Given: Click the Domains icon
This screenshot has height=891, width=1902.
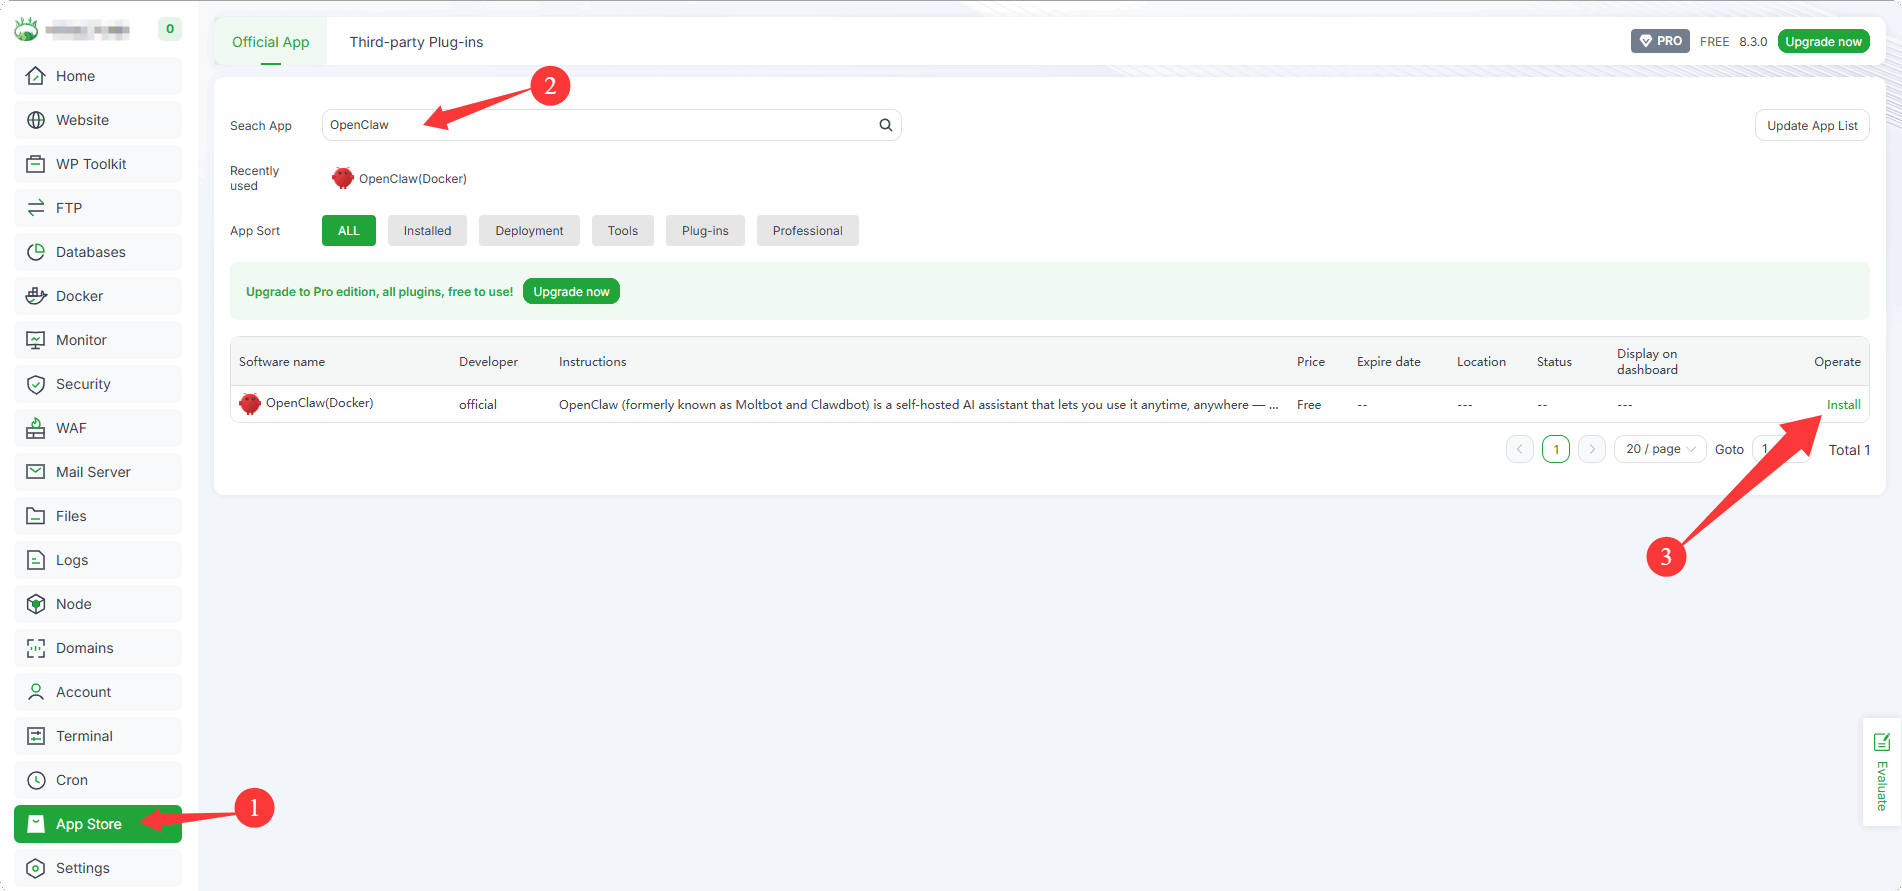Looking at the screenshot, I should coord(36,648).
